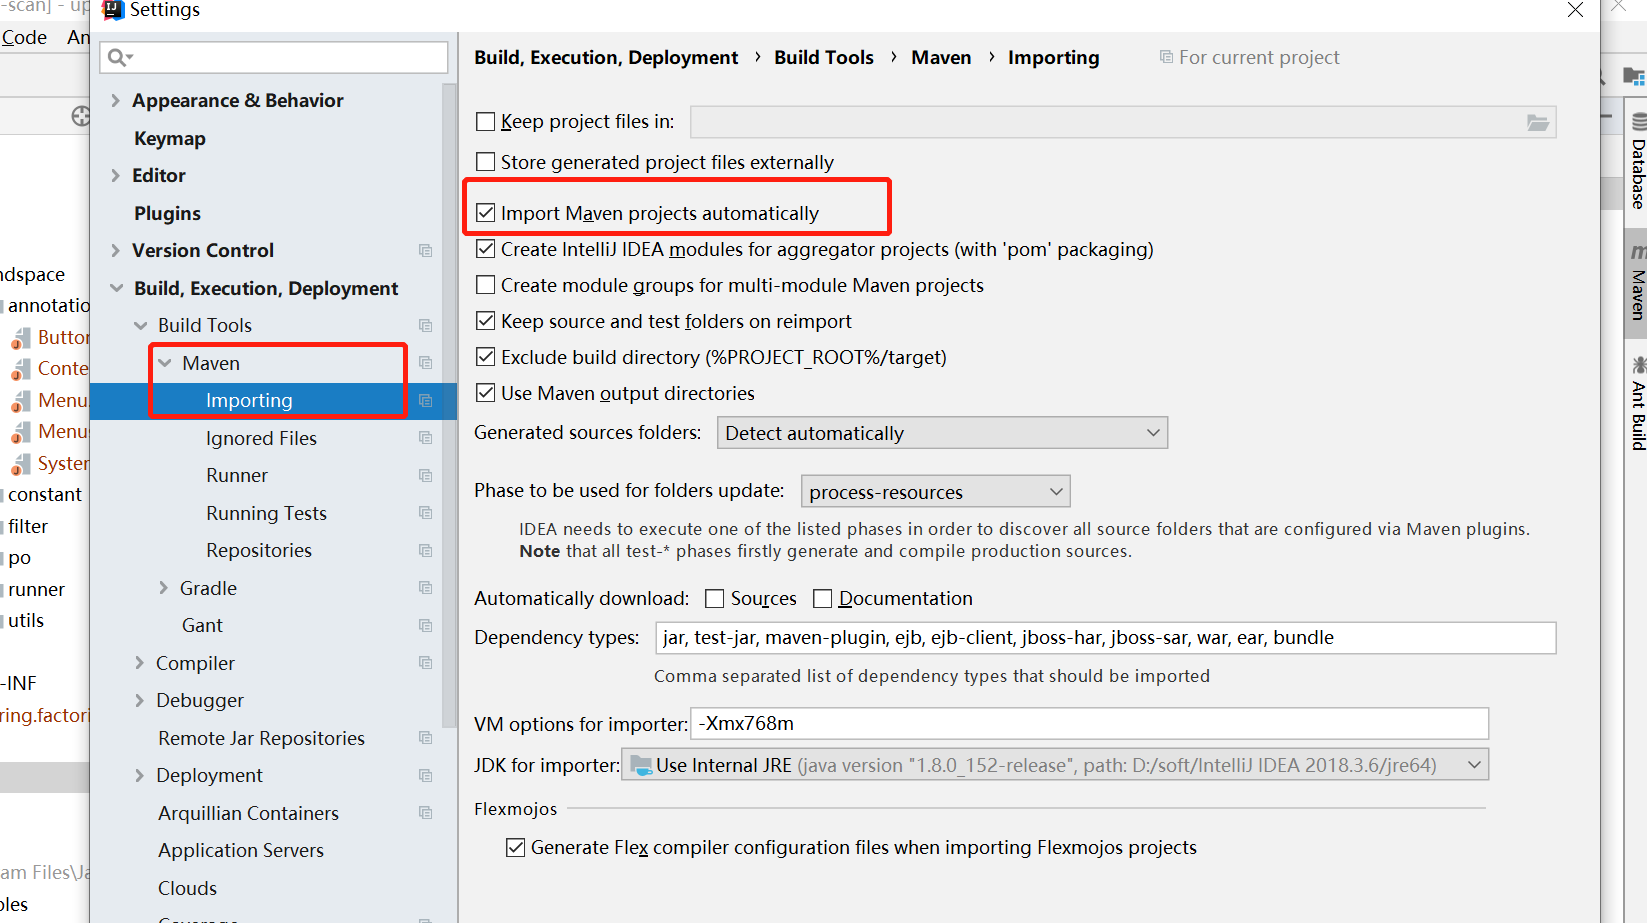Check the "Sources" automatic download box
The image size is (1647, 923).
(x=715, y=599)
